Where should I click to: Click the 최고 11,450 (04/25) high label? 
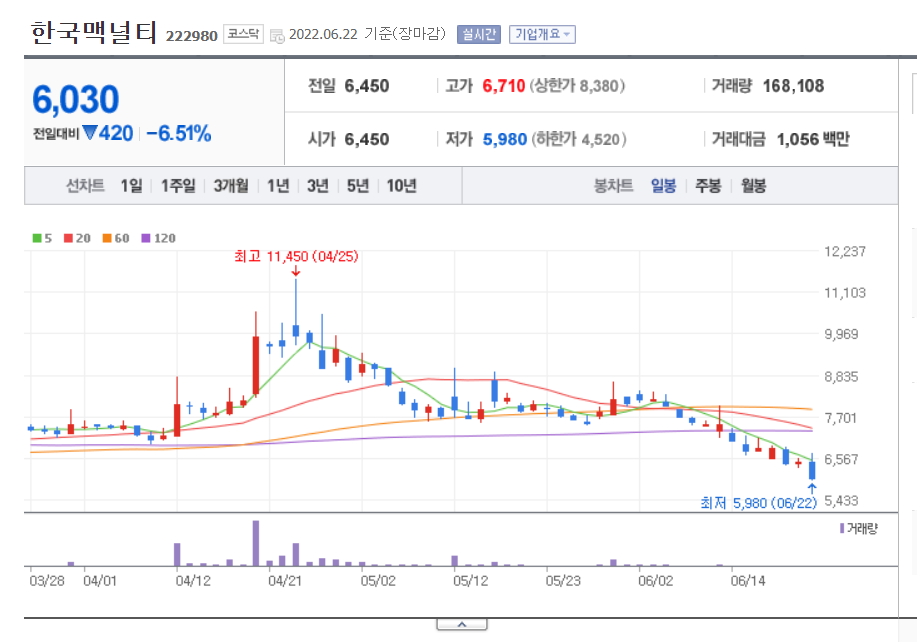pyautogui.click(x=296, y=256)
